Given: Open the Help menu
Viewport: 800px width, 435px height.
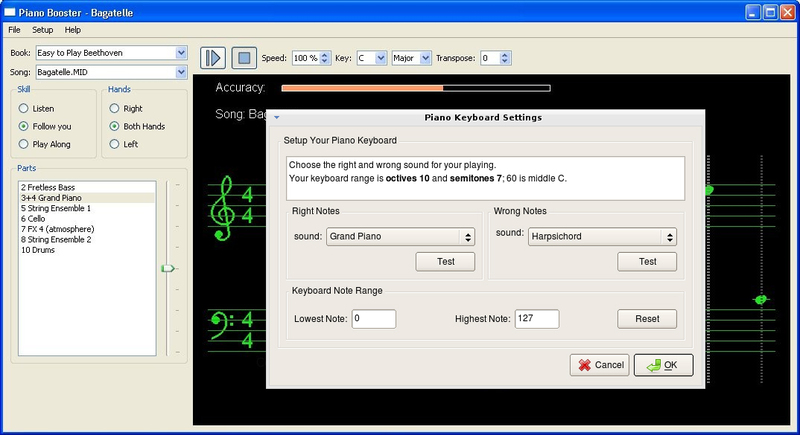Looking at the screenshot, I should [73, 30].
